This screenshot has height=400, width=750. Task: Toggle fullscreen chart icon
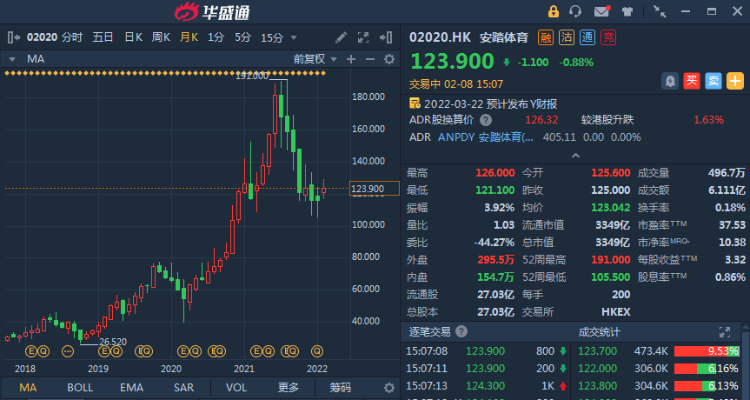click(363, 37)
